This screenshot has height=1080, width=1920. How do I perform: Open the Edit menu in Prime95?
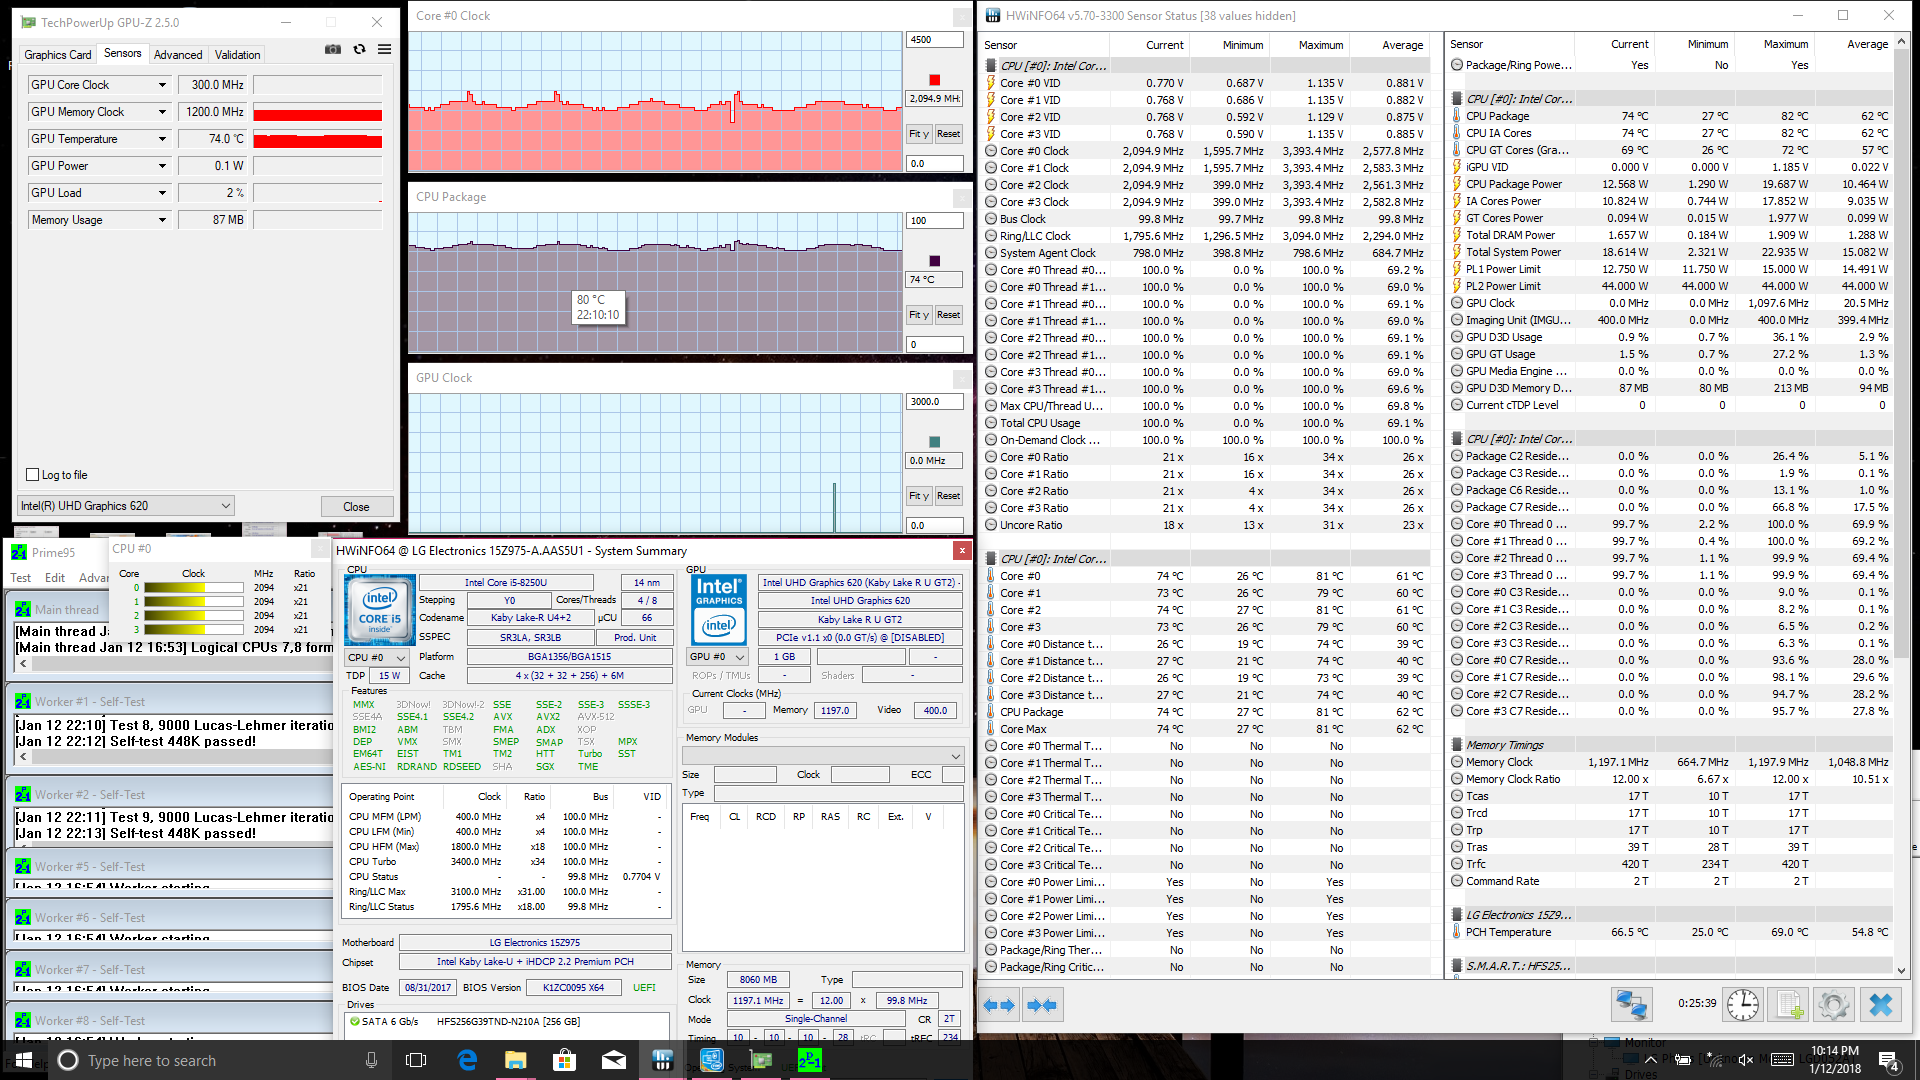[x=55, y=578]
